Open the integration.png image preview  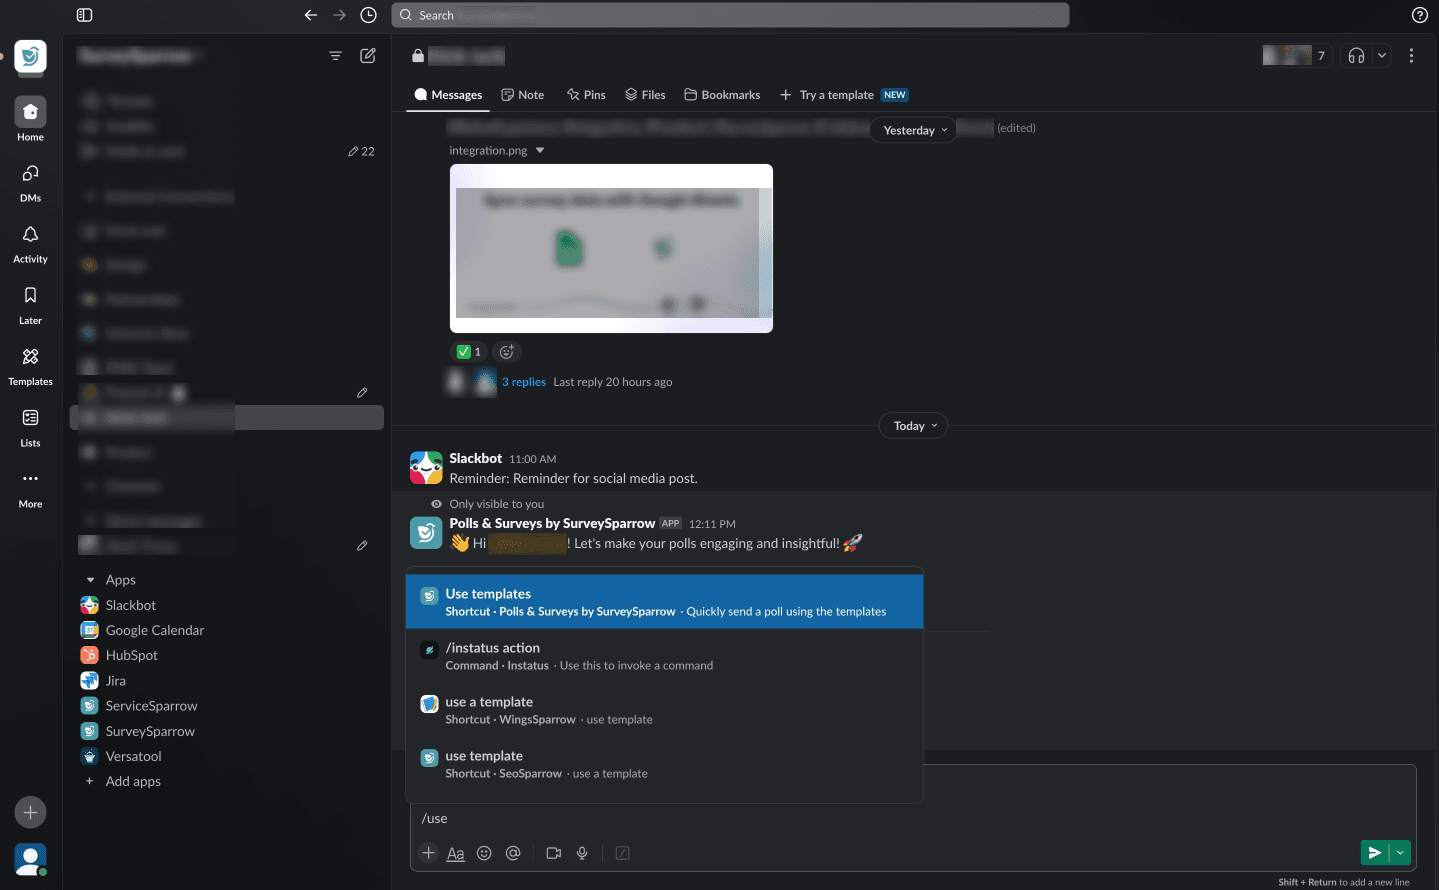(611, 248)
